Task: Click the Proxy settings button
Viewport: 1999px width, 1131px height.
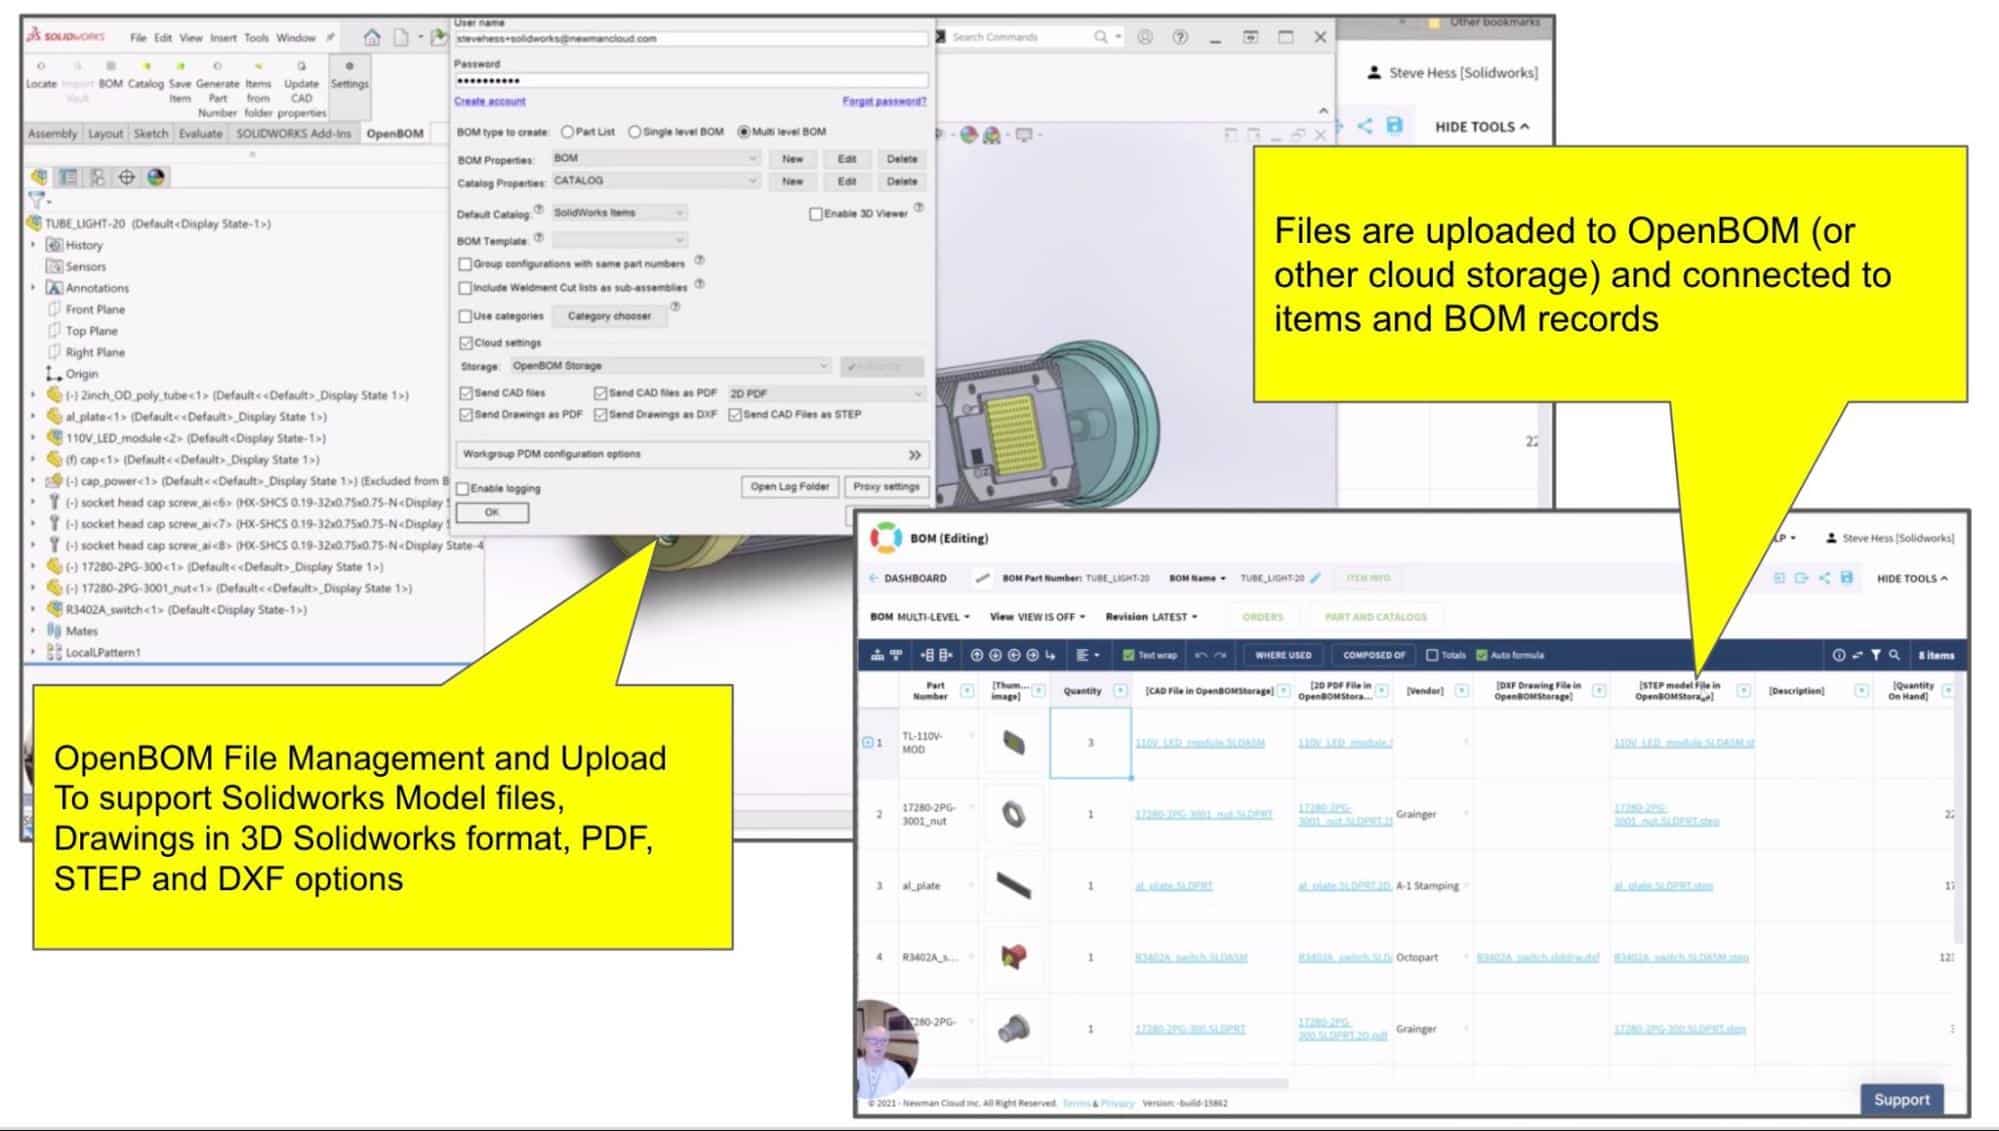Action: coord(886,487)
